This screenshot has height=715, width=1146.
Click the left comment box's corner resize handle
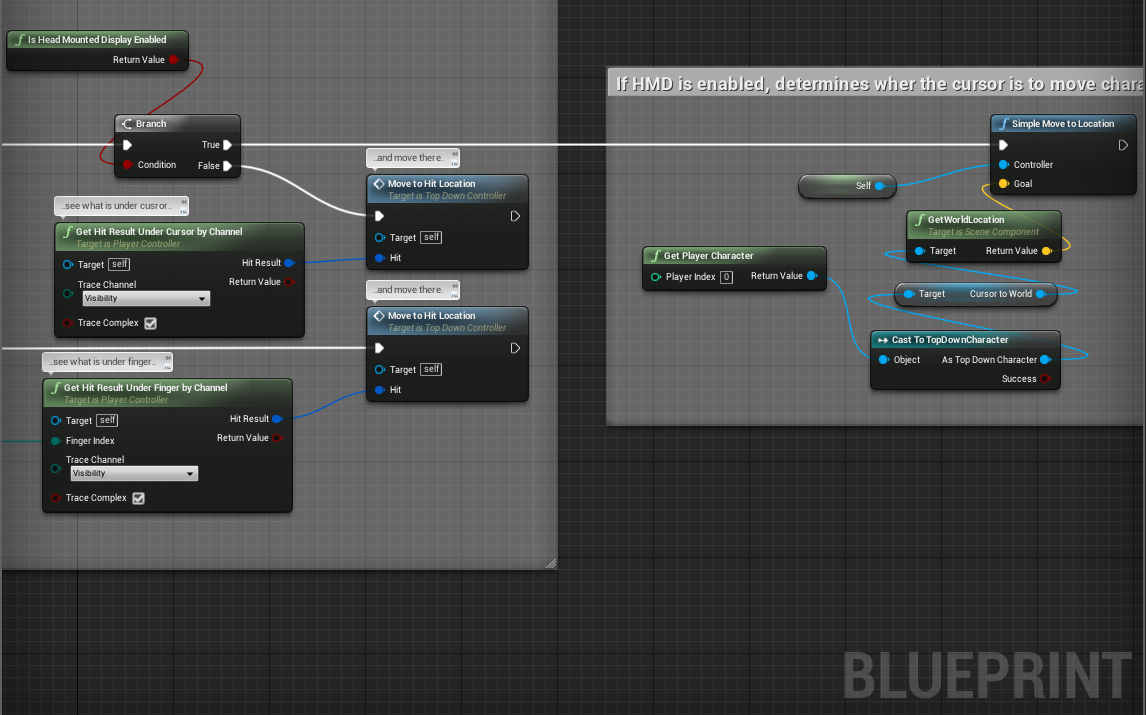click(550, 564)
